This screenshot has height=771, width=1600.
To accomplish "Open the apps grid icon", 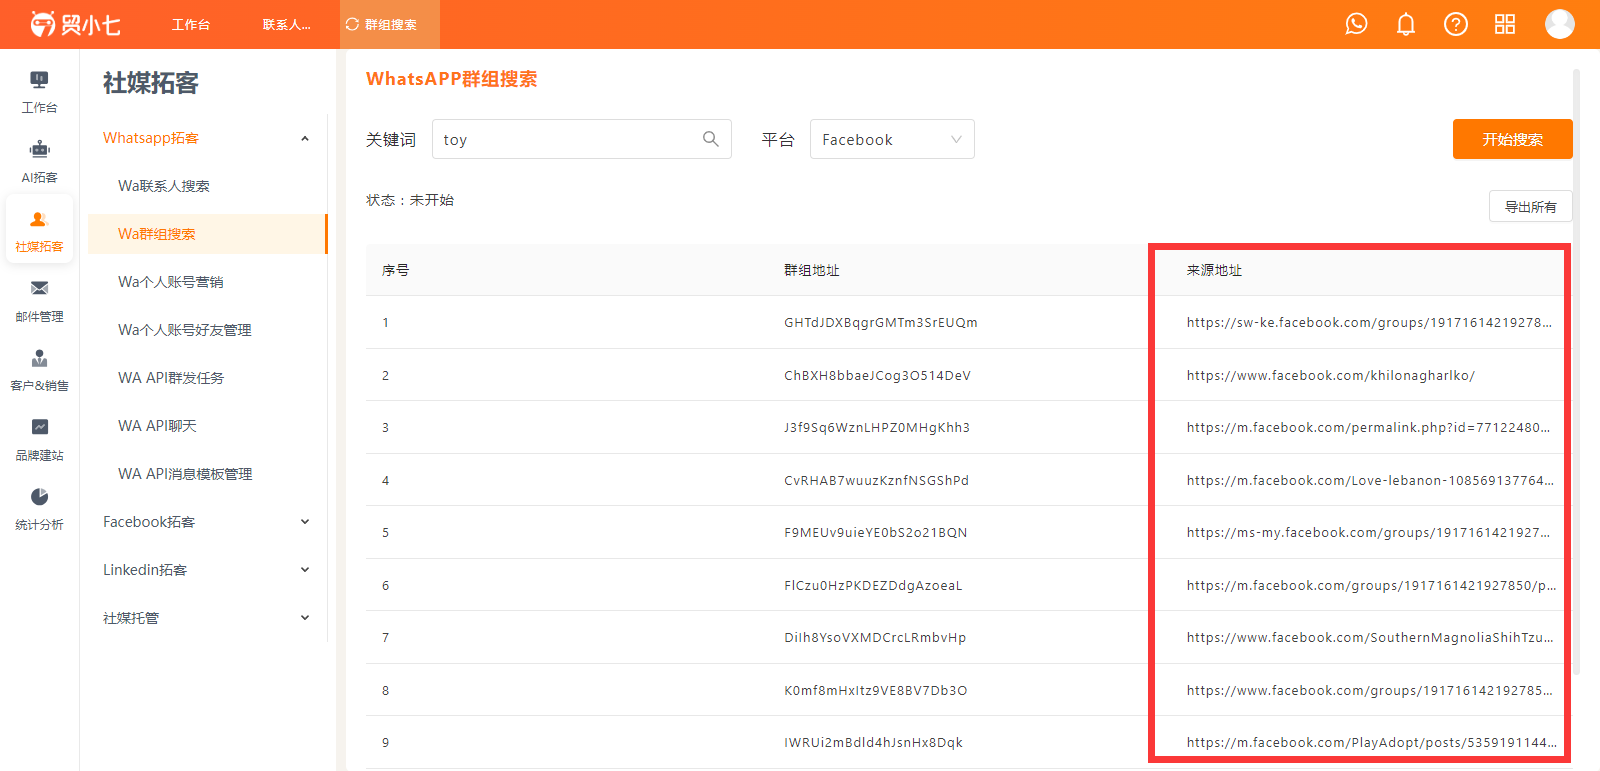I will (x=1505, y=24).
